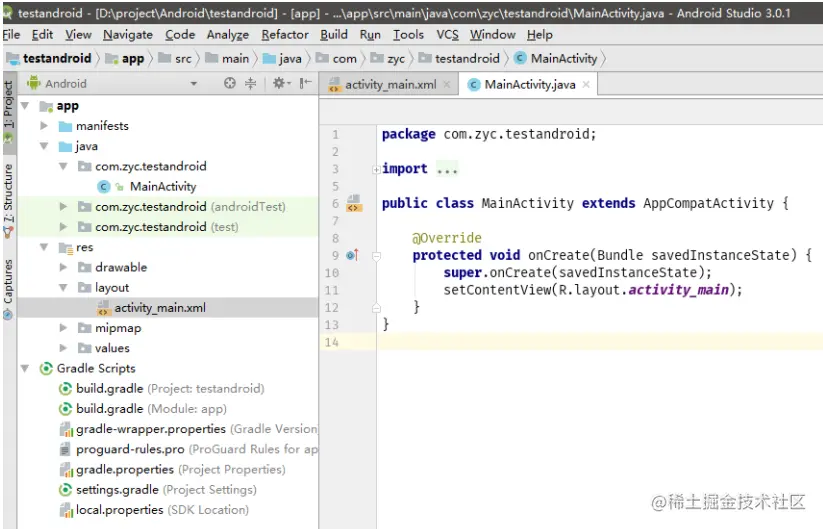Click the hide Project panel icon
823x529 pixels.
coord(305,83)
